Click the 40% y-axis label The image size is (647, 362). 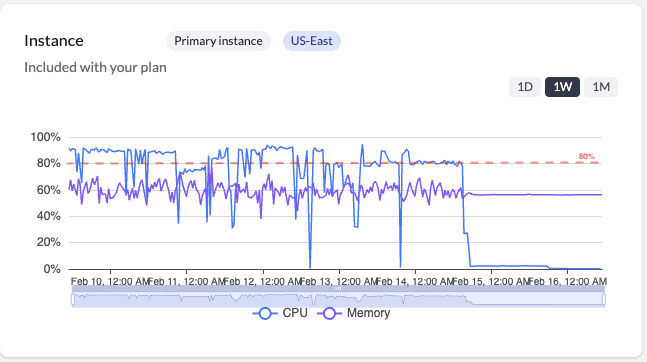coord(49,216)
